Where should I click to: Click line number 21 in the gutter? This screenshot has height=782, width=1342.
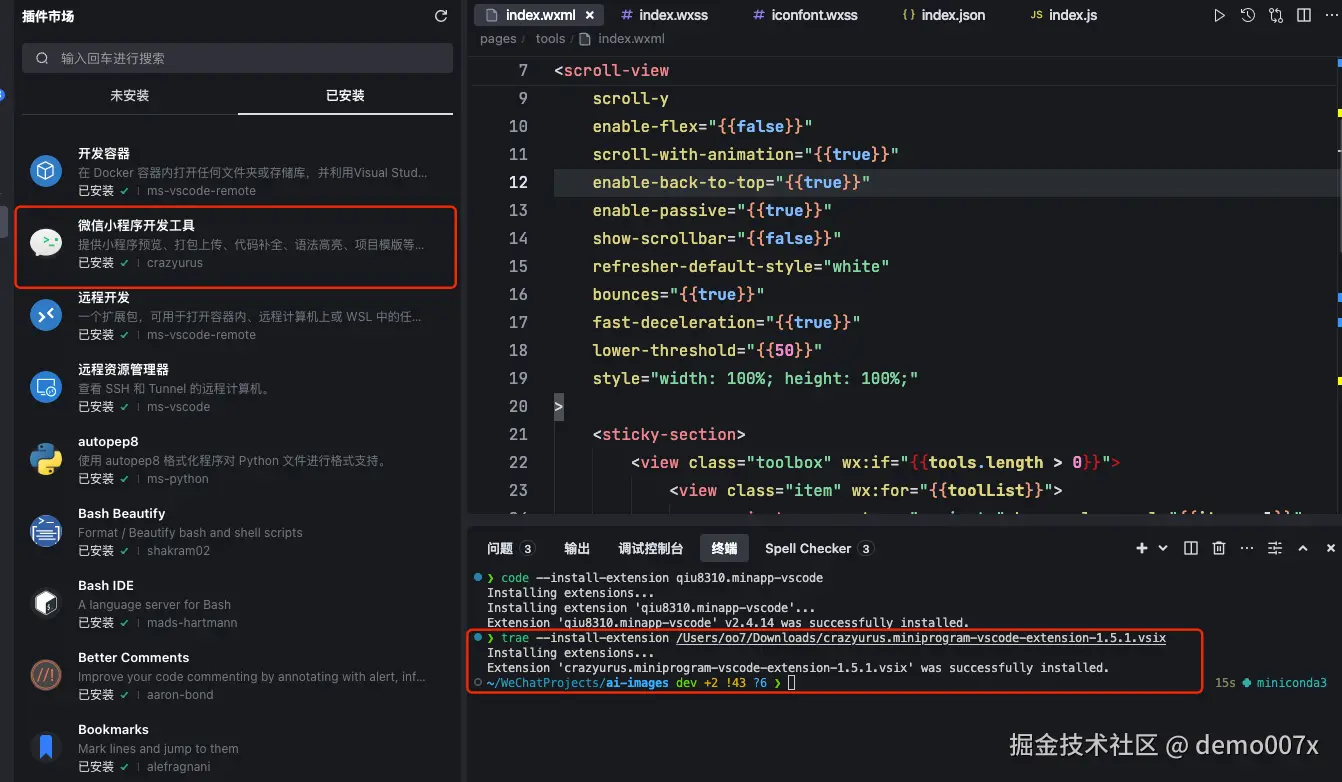point(518,434)
